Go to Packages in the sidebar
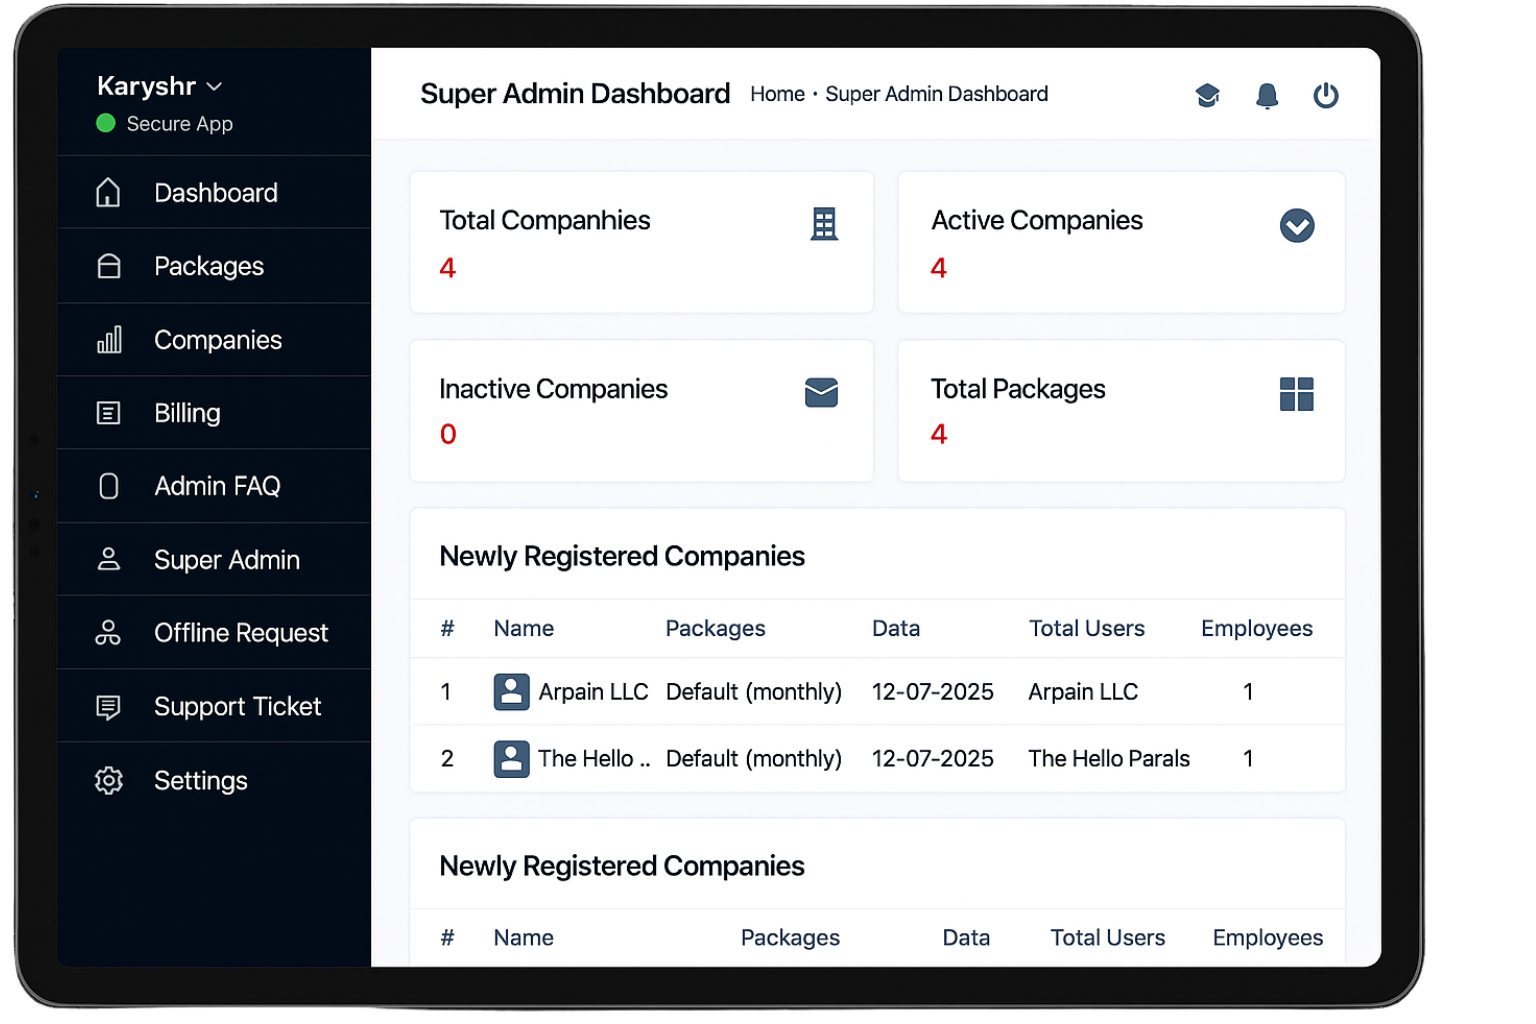This screenshot has width=1536, height=1024. coord(208,266)
